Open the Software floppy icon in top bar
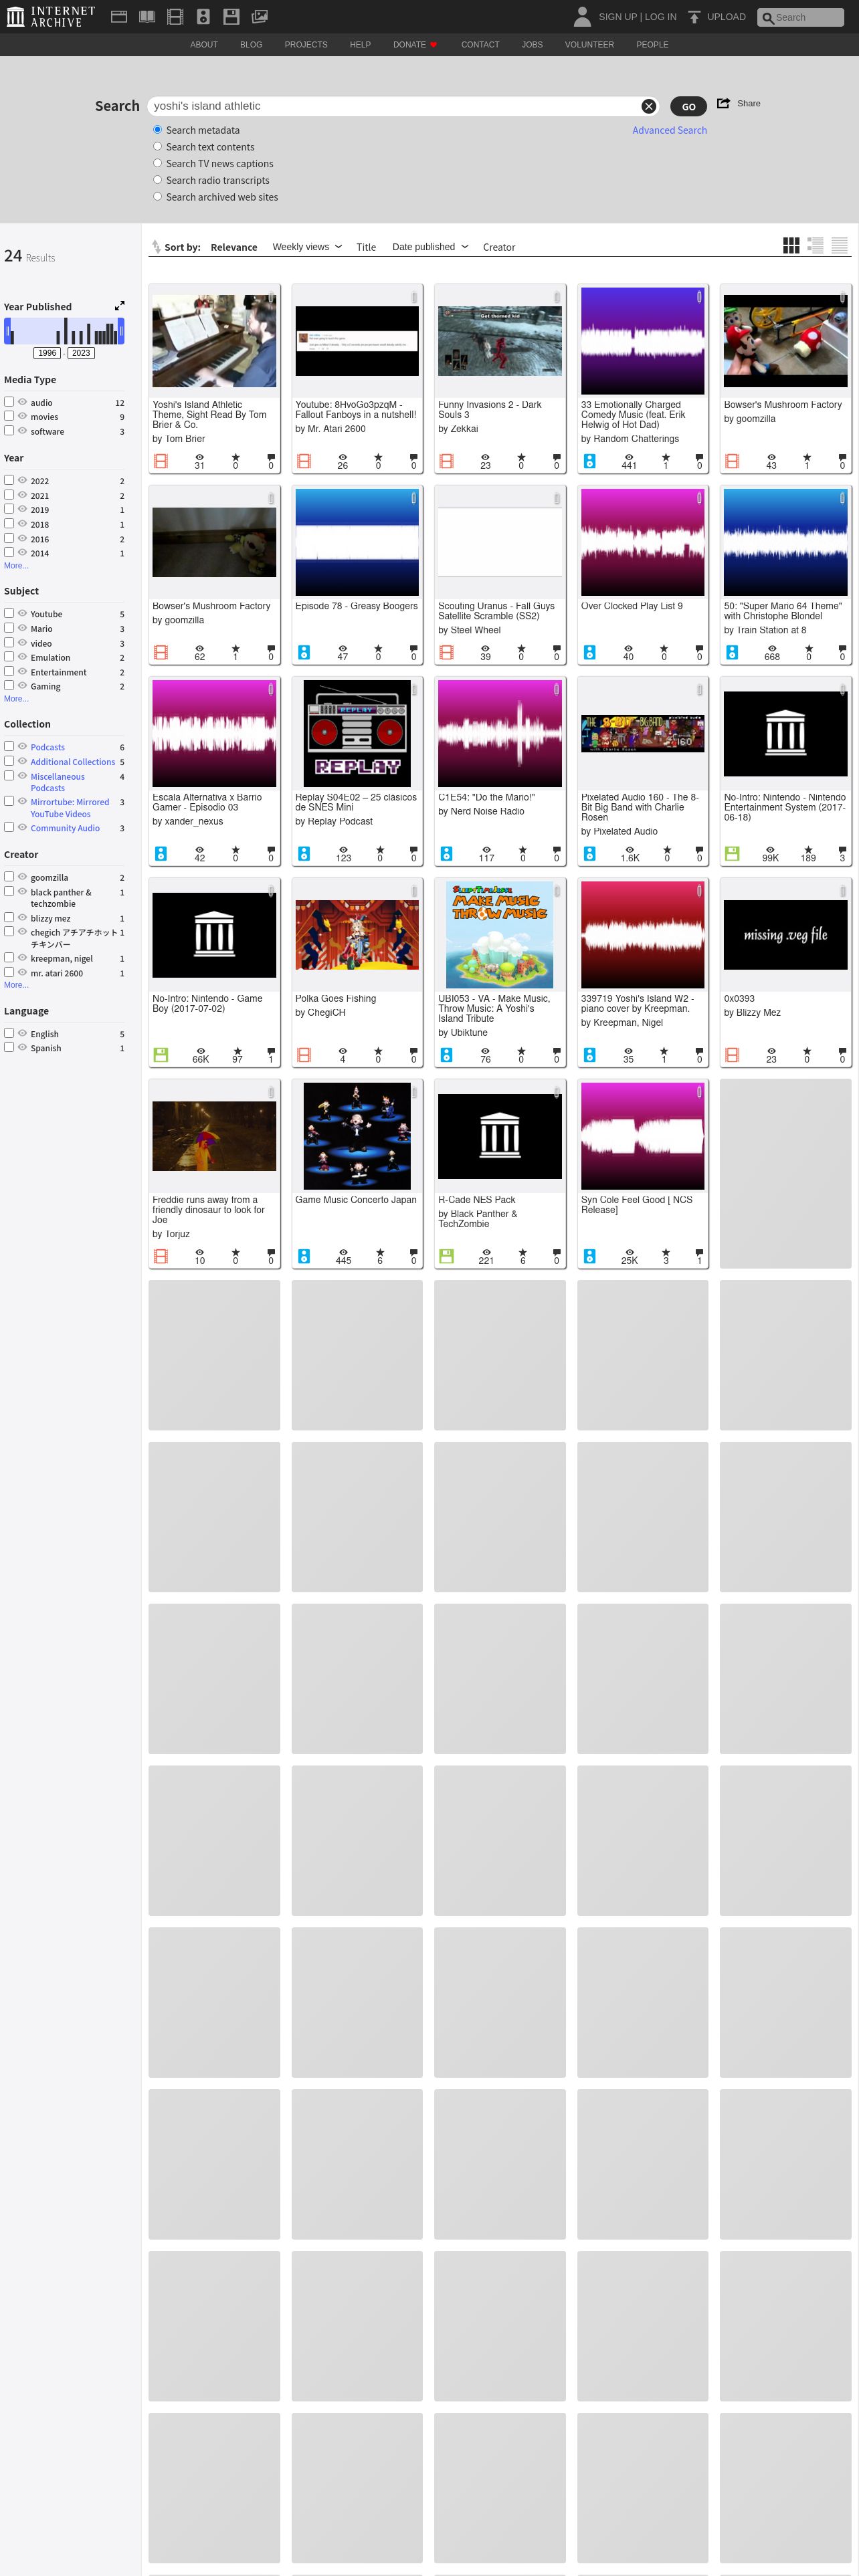The height and width of the screenshot is (2576, 859). 231,16
